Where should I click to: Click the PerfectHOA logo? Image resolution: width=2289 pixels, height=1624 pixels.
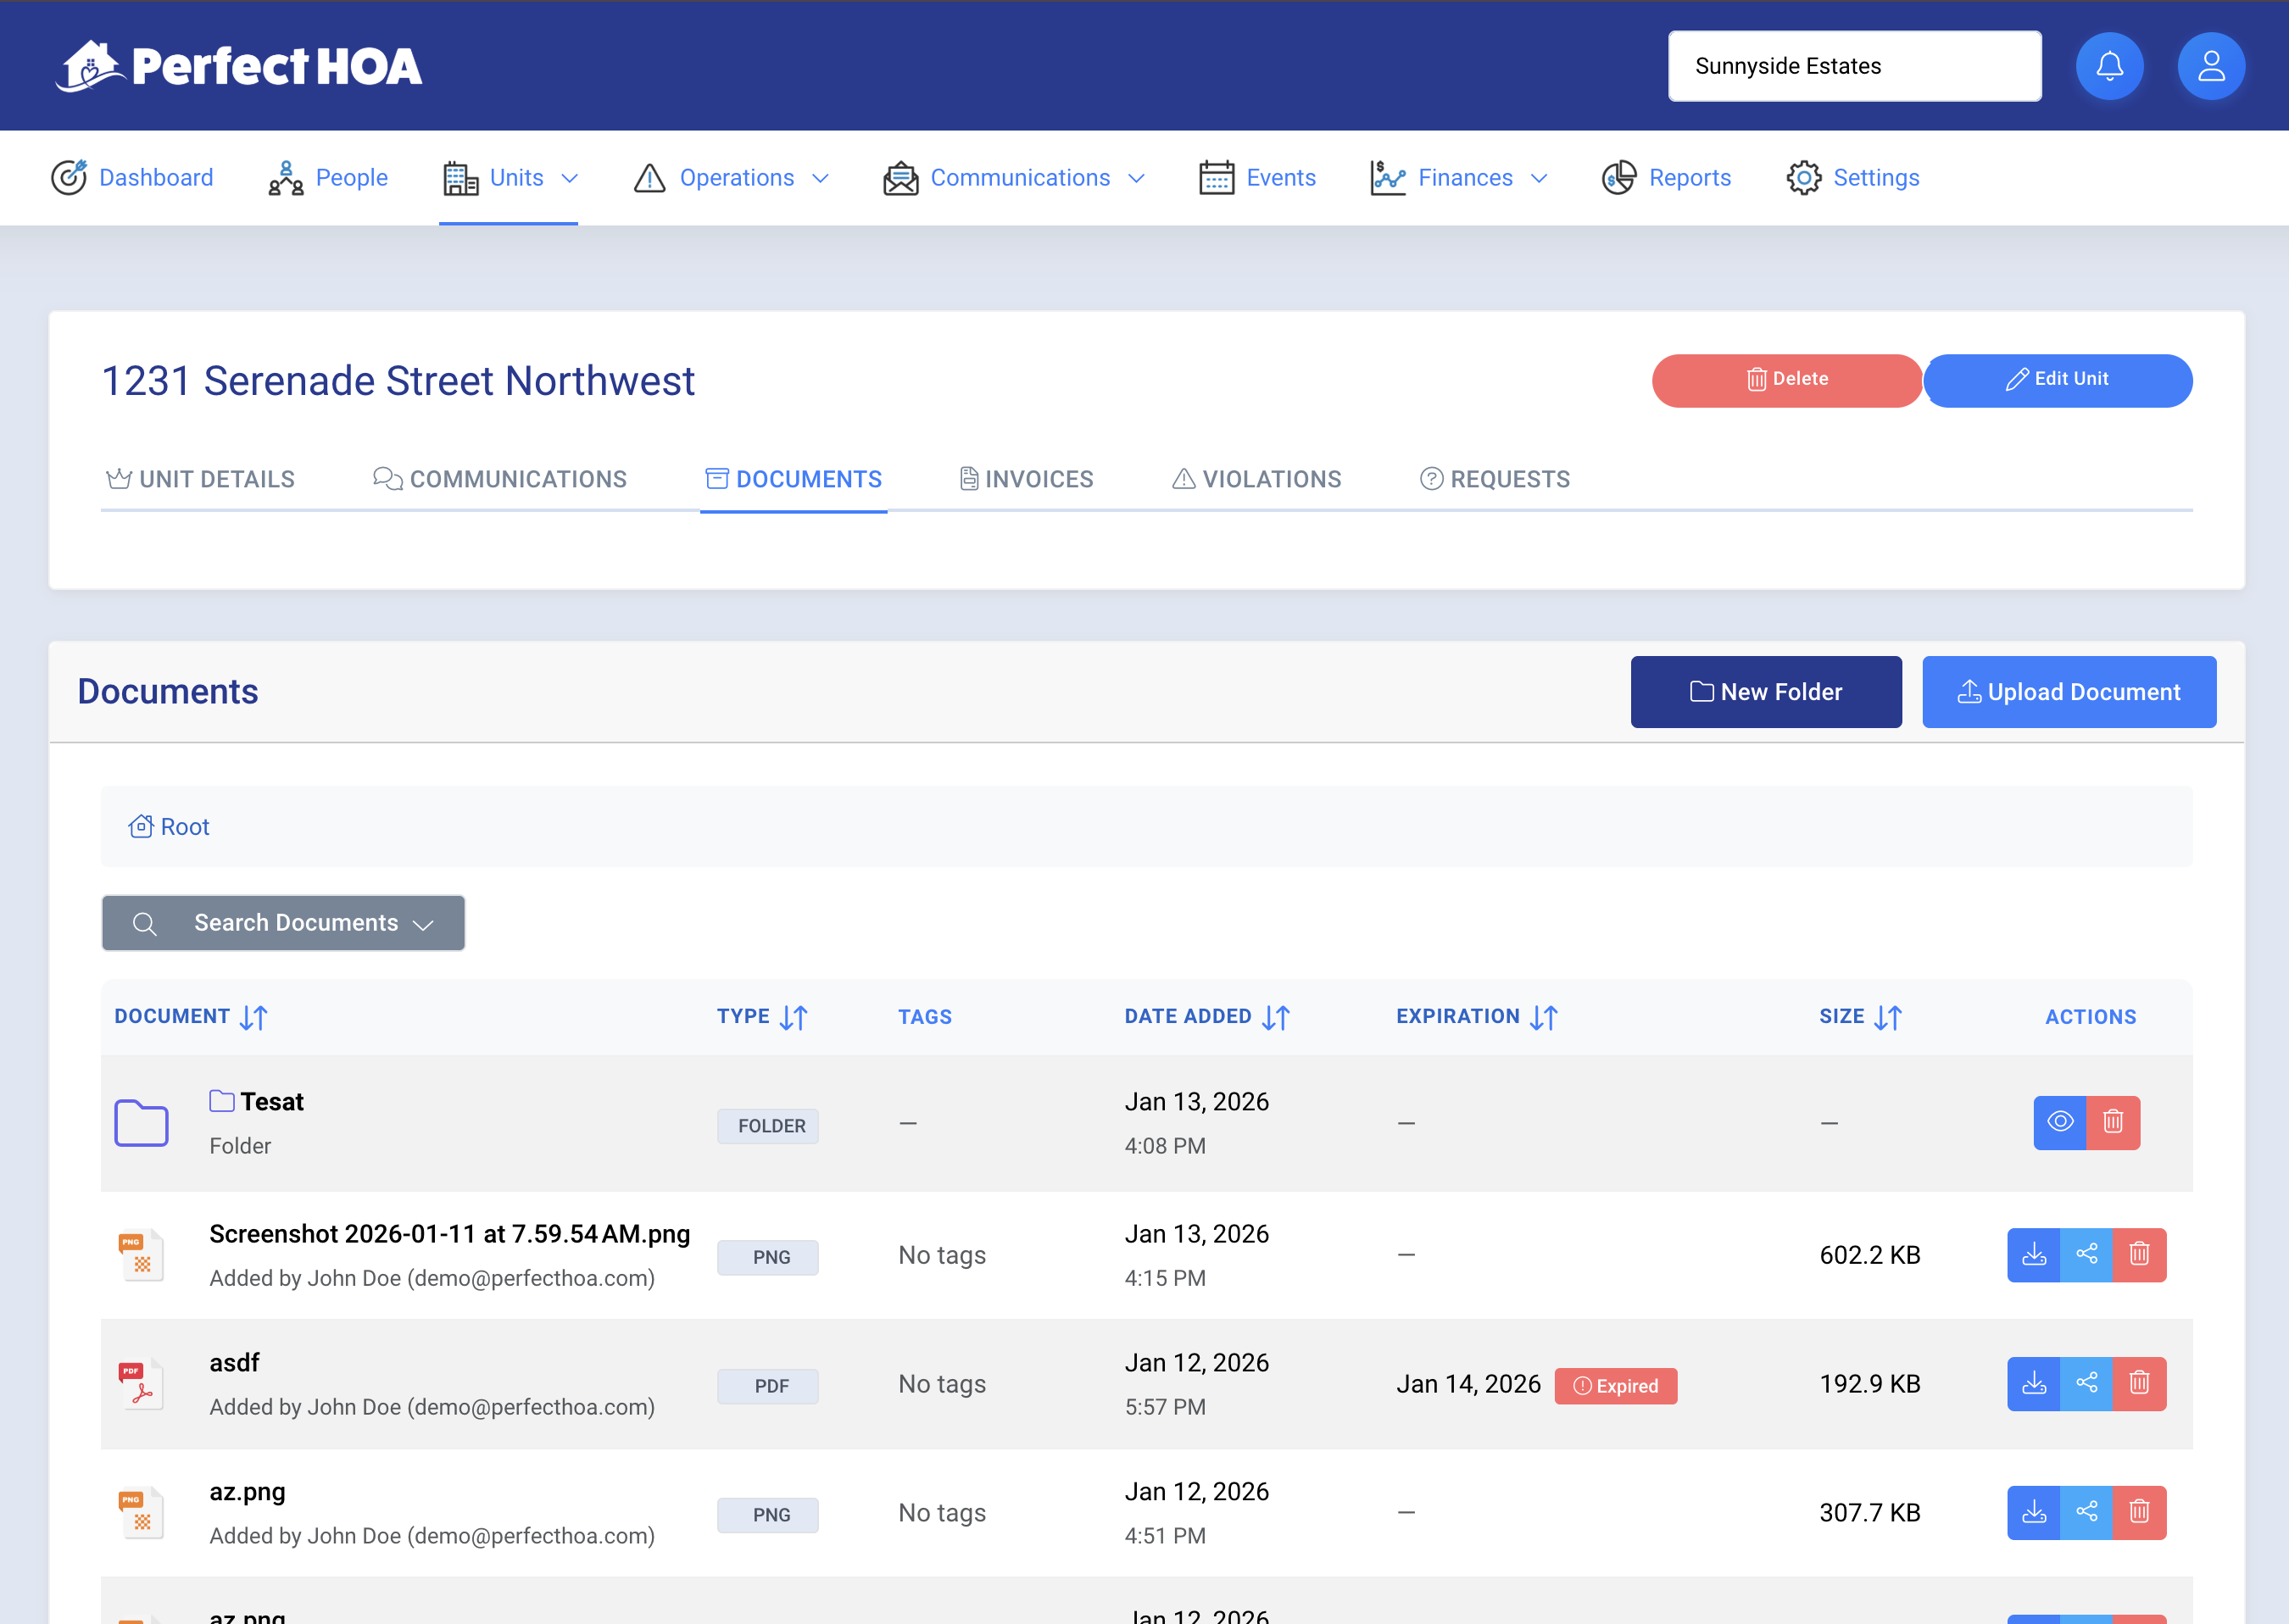[238, 66]
